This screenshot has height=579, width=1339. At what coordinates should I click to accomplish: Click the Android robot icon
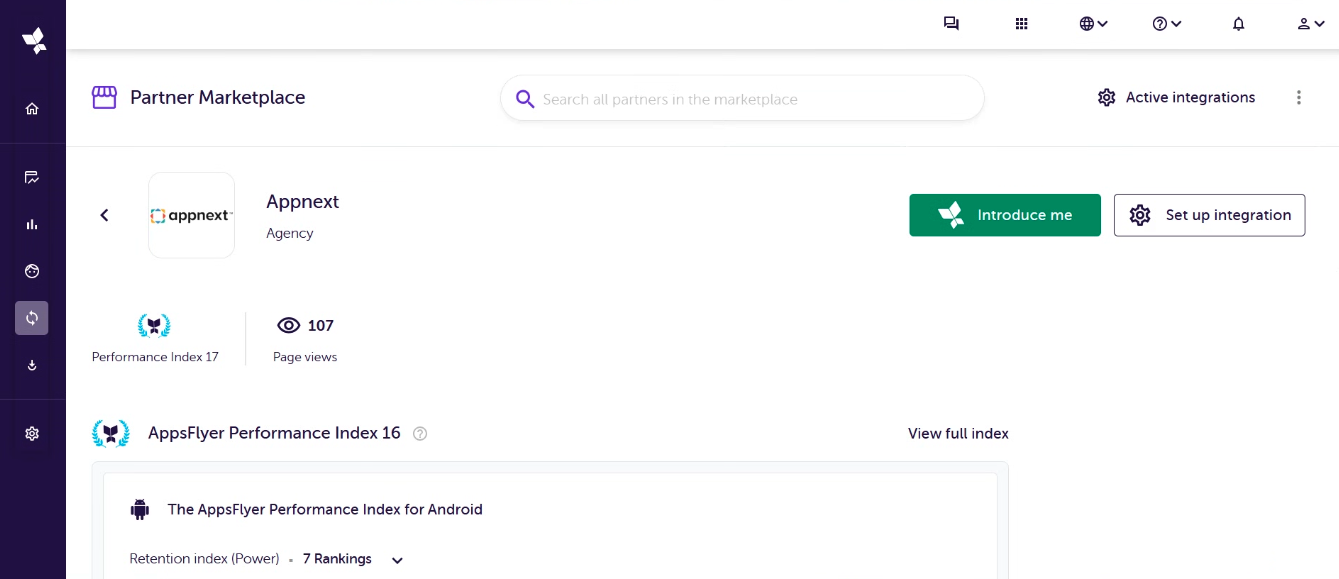(x=140, y=509)
